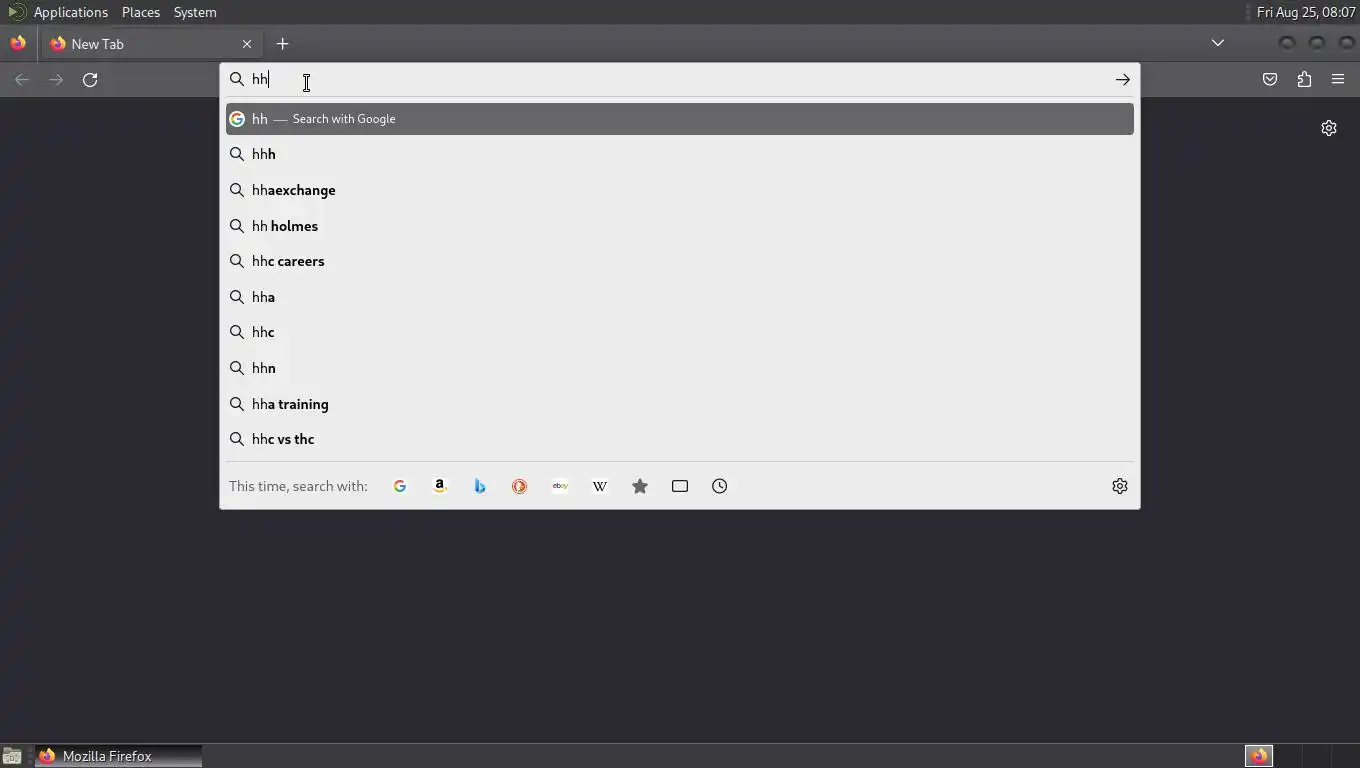Select DuckDuckGo one-off search icon
Screen dimensions: 1360x768
520,486
